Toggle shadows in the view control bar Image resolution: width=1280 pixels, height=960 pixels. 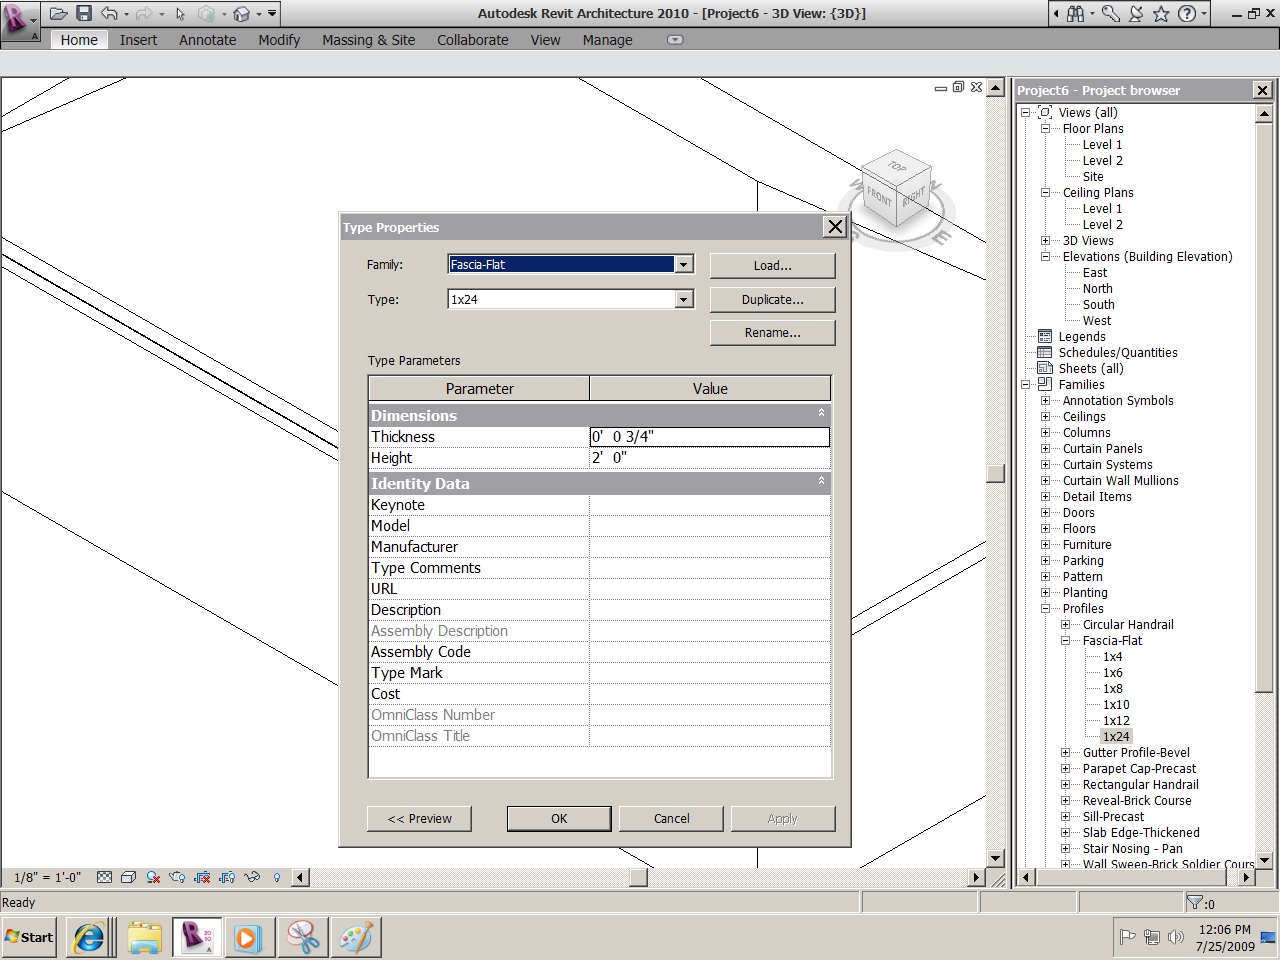pos(153,878)
